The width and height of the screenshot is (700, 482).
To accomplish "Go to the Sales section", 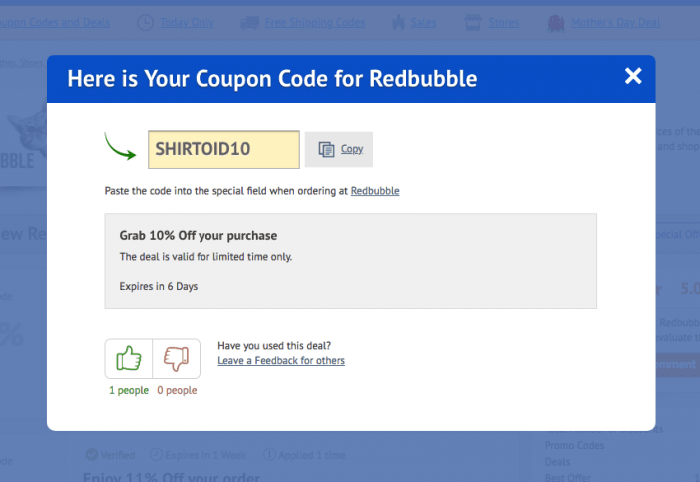I will tap(423, 22).
